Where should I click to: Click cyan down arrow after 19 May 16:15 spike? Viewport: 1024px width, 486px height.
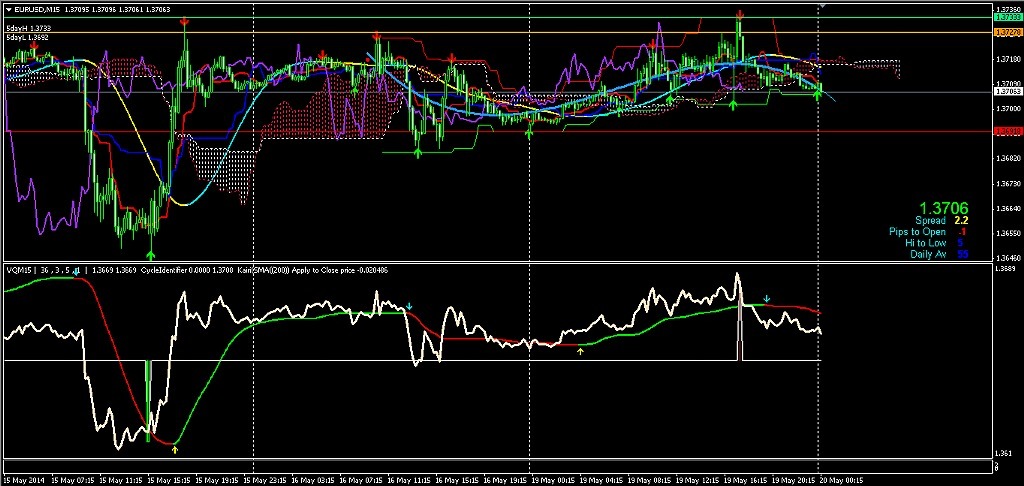767,299
